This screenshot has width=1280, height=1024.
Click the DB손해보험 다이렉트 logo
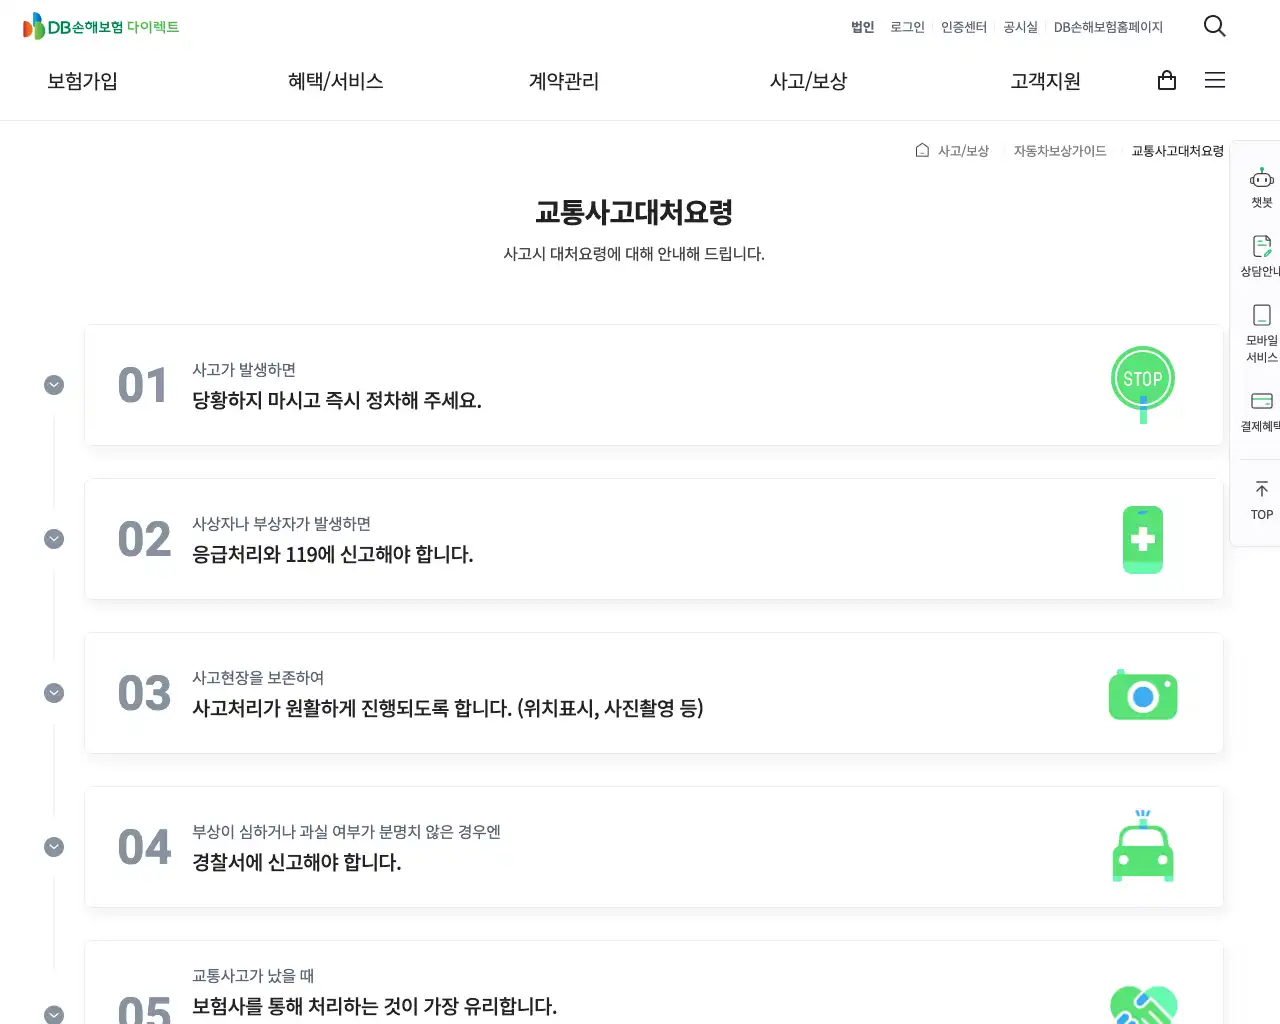tap(101, 27)
